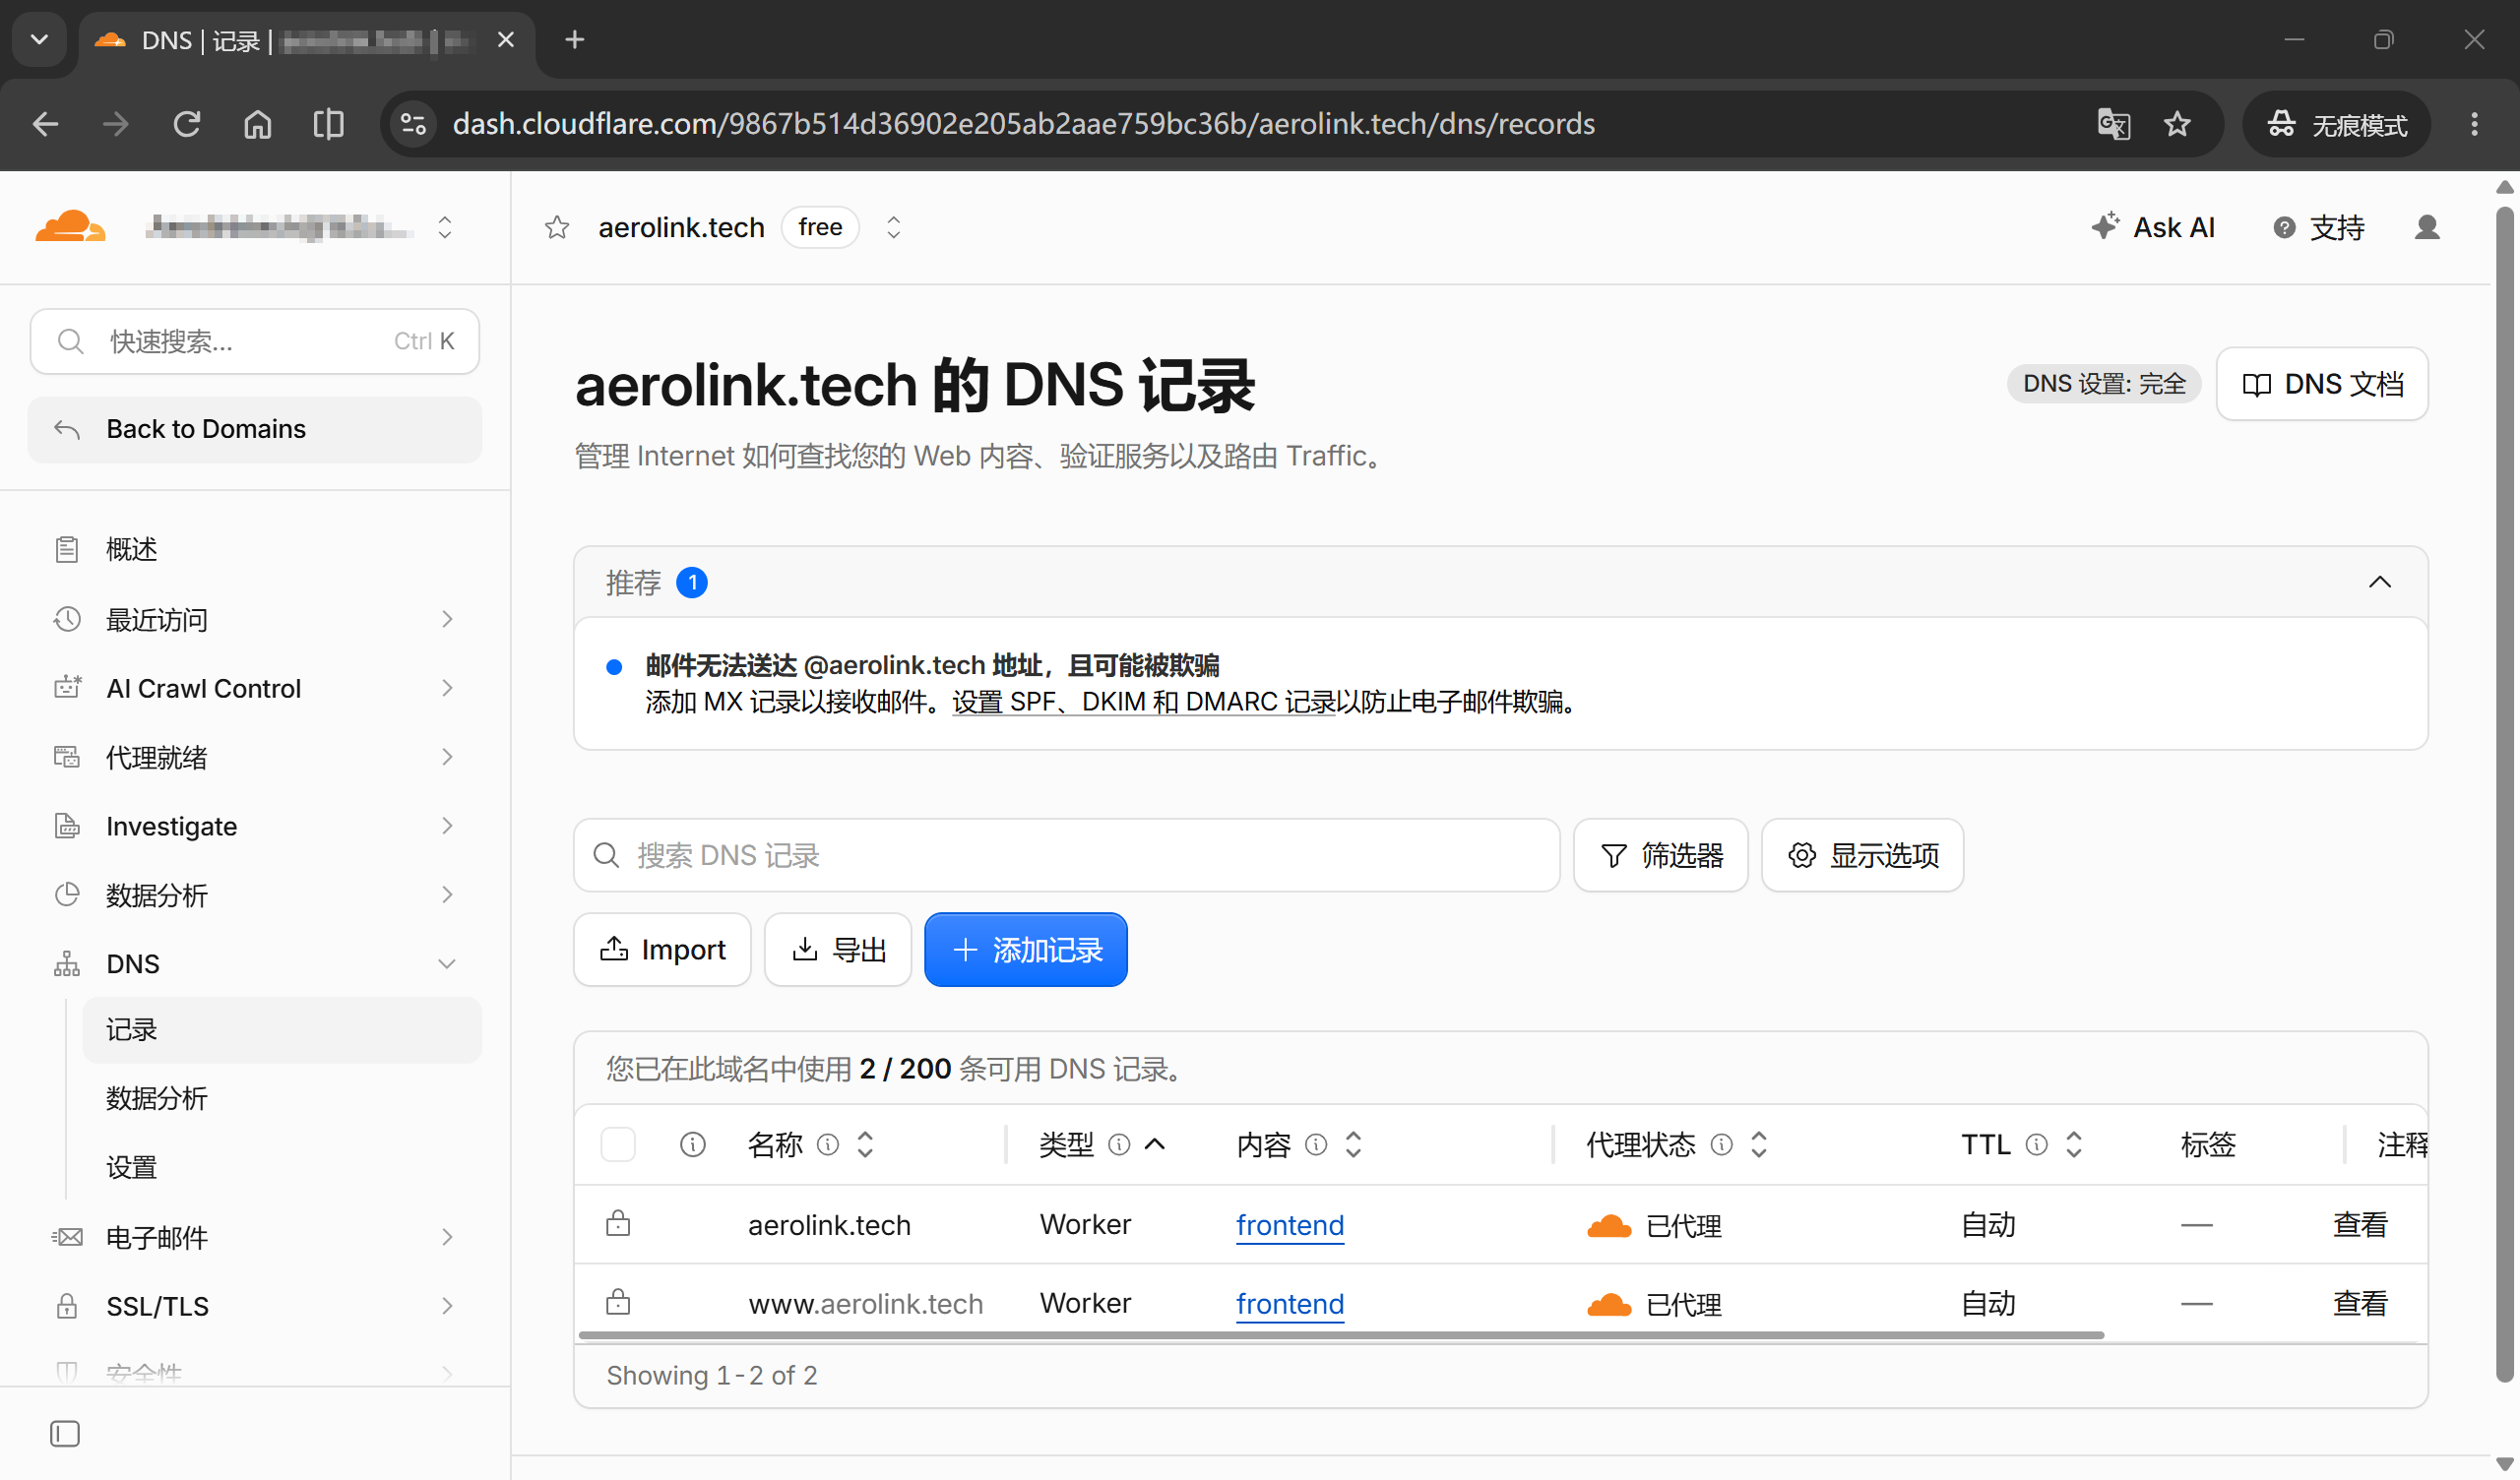Focus the 搜索 DNS 记录 search field
Viewport: 2520px width, 1480px height.
pyautogui.click(x=1066, y=855)
